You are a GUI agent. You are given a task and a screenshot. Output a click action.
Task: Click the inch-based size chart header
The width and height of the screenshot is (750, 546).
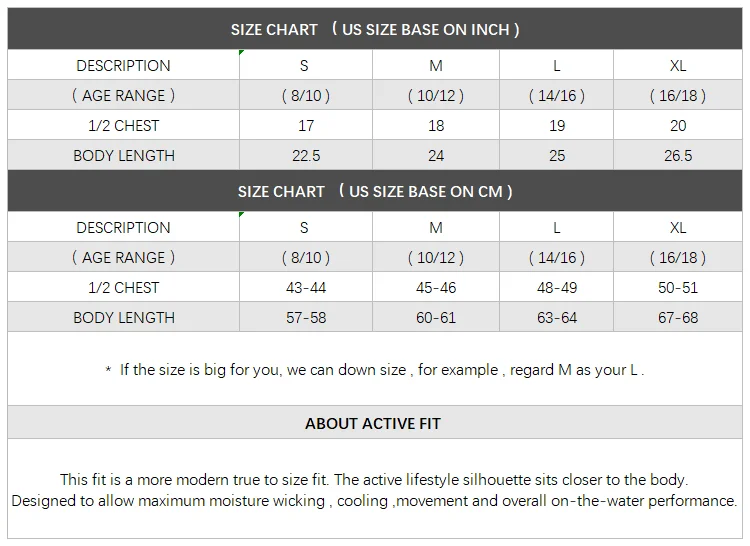(x=375, y=30)
